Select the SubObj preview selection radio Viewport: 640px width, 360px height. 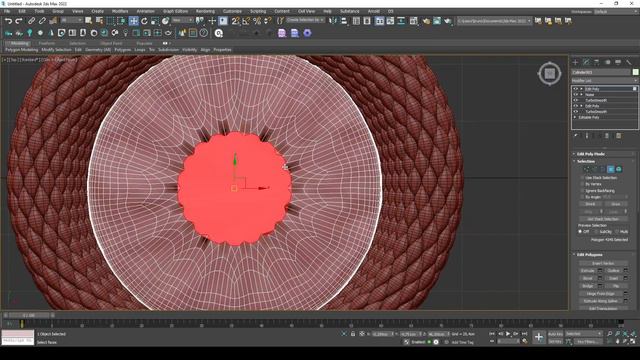pos(596,231)
